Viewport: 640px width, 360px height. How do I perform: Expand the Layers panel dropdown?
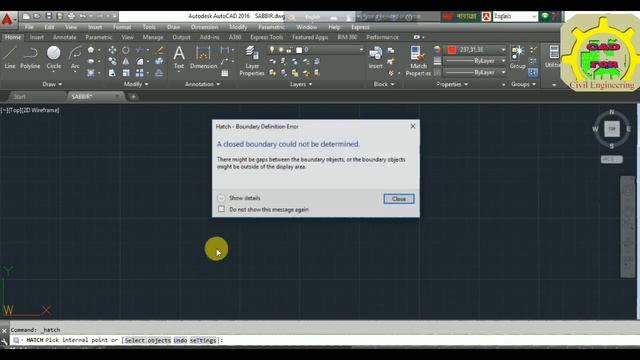pyautogui.click(x=301, y=84)
